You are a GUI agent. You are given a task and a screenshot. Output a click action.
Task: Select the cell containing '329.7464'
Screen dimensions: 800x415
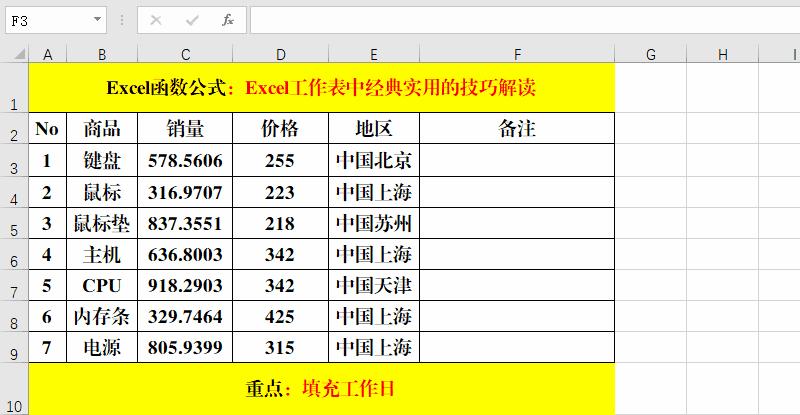click(185, 316)
